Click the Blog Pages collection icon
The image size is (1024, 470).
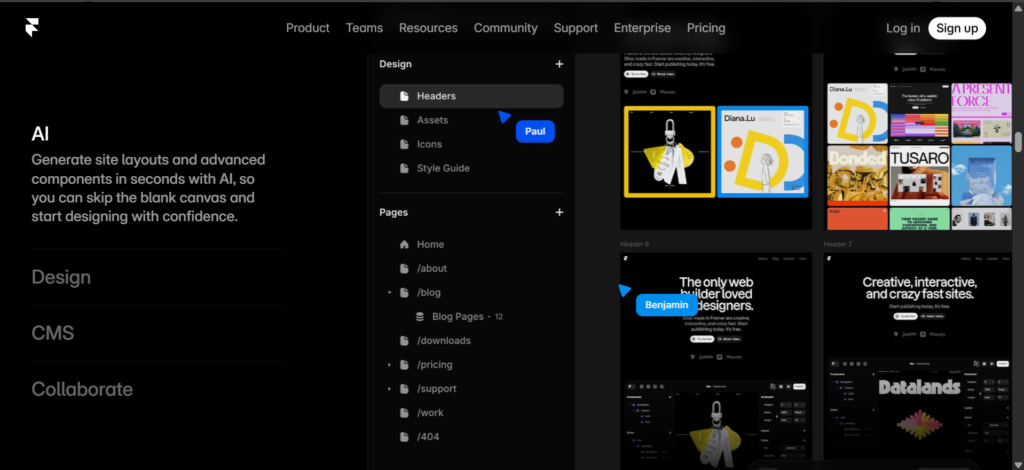420,317
